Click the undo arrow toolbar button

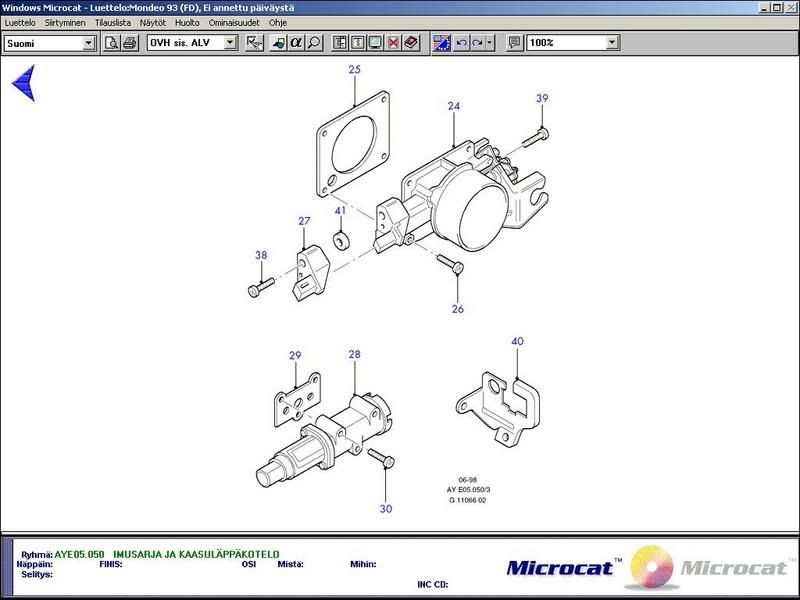point(461,43)
